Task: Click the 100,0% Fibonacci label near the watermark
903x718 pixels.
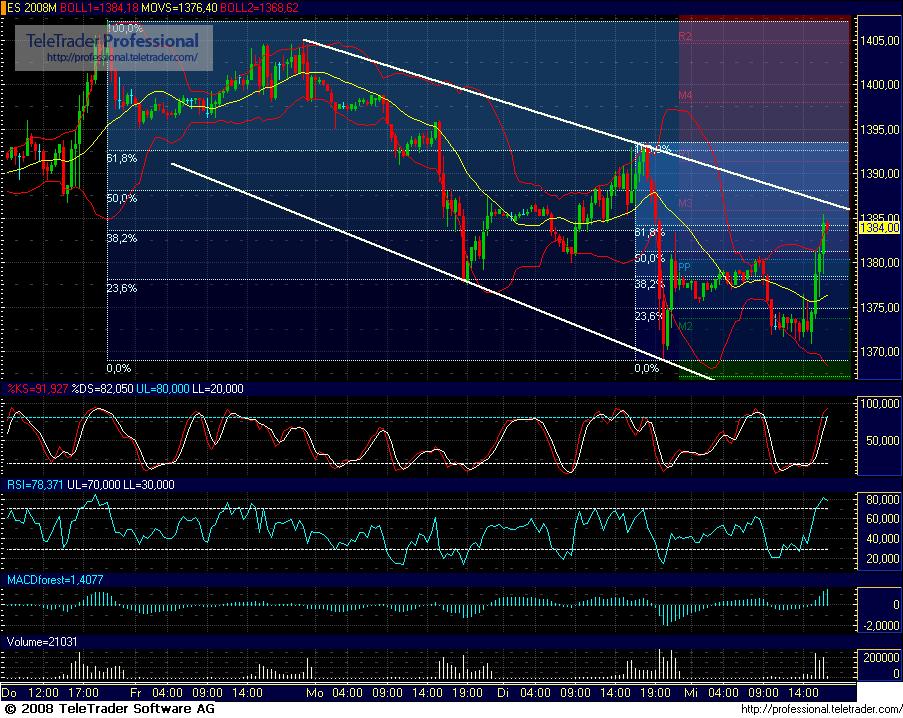Action: tap(124, 28)
